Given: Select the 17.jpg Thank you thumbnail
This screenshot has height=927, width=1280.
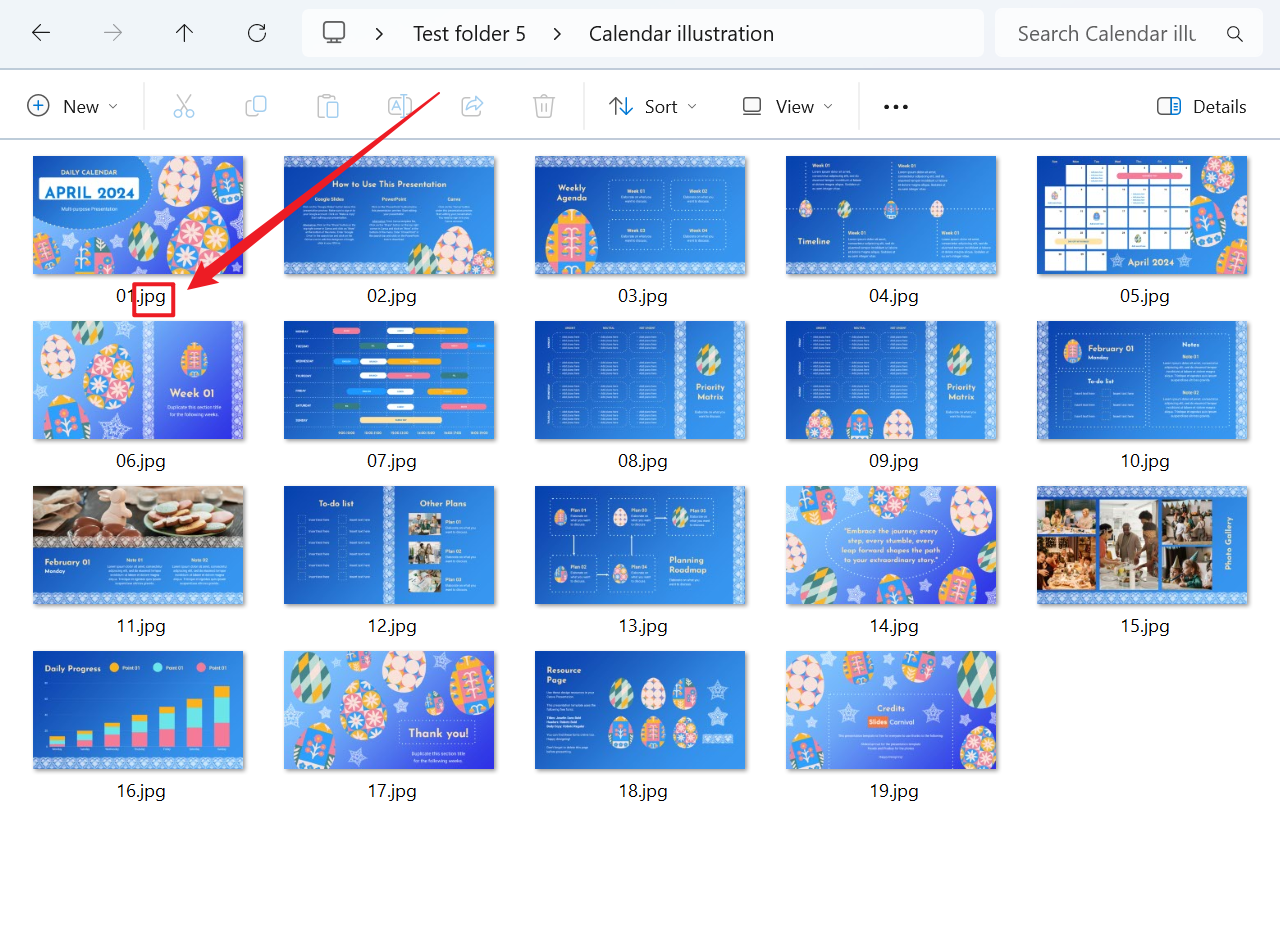Looking at the screenshot, I should click(389, 710).
